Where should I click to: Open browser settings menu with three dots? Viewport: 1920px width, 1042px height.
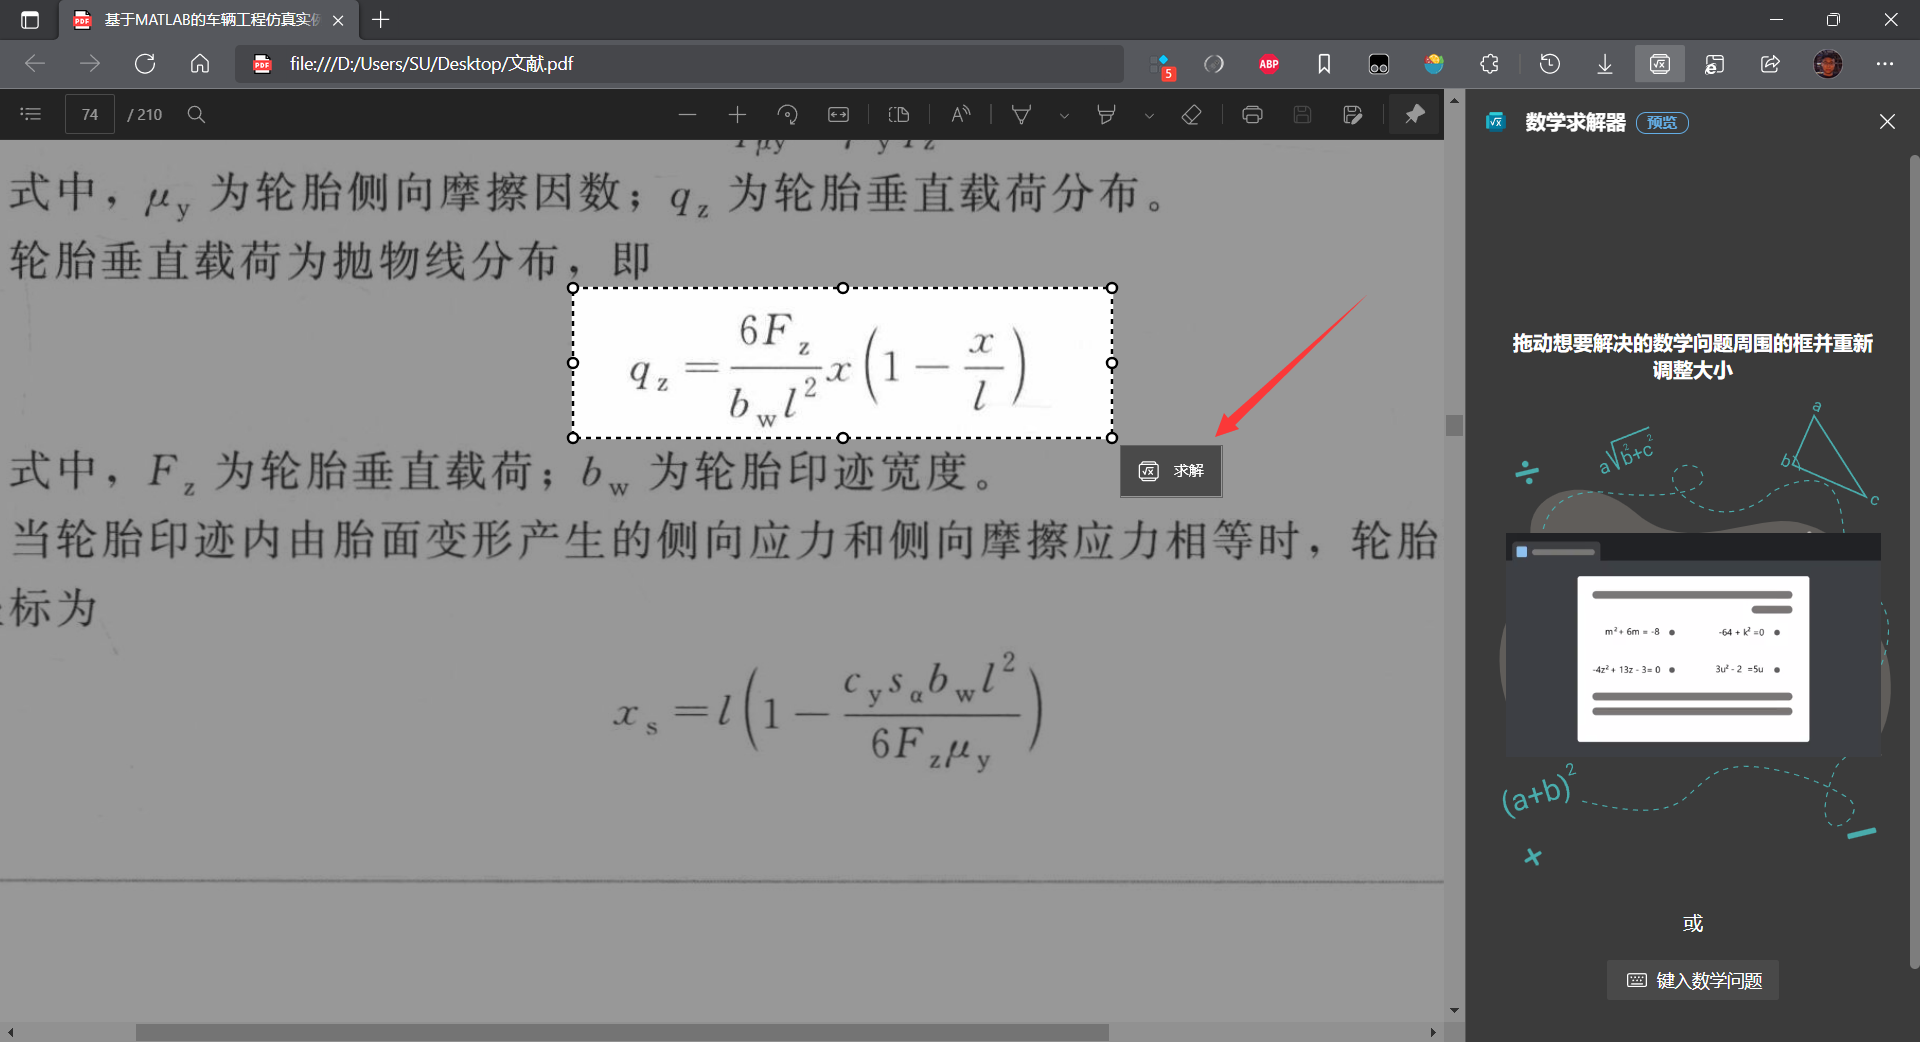click(1885, 63)
